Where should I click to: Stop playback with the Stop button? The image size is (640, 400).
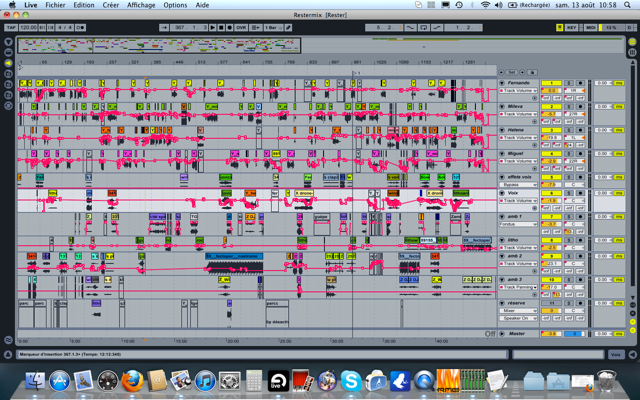[x=221, y=27]
